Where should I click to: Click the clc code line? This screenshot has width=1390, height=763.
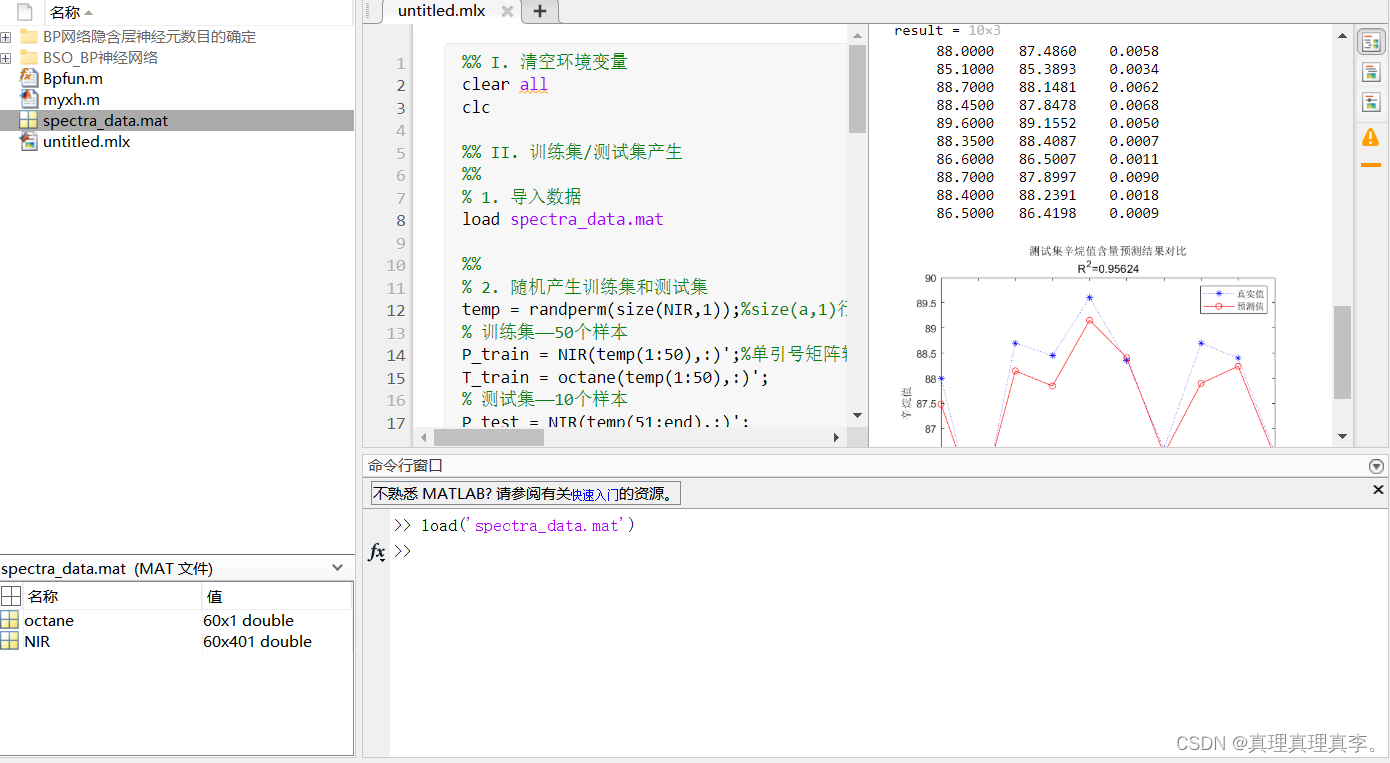pos(476,107)
